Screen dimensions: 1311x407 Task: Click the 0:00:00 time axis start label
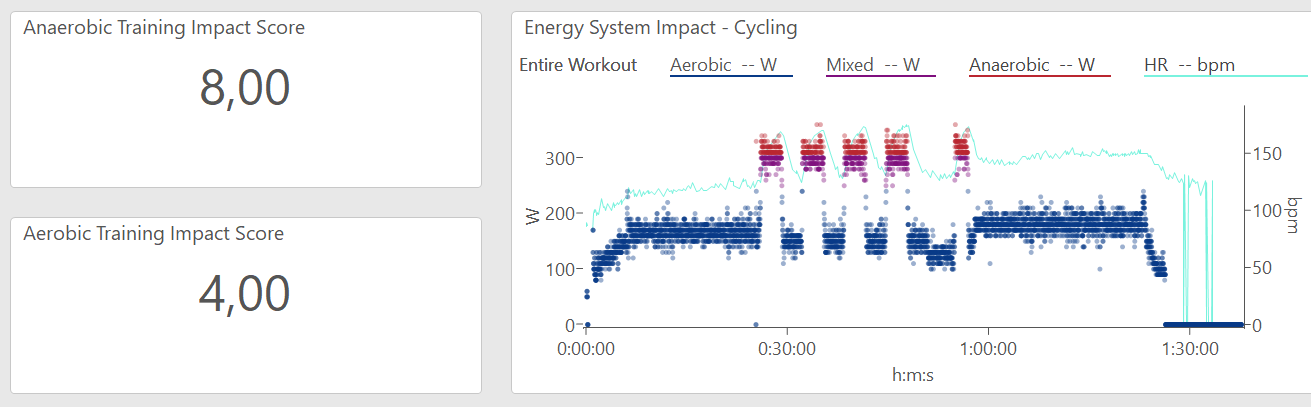(585, 350)
